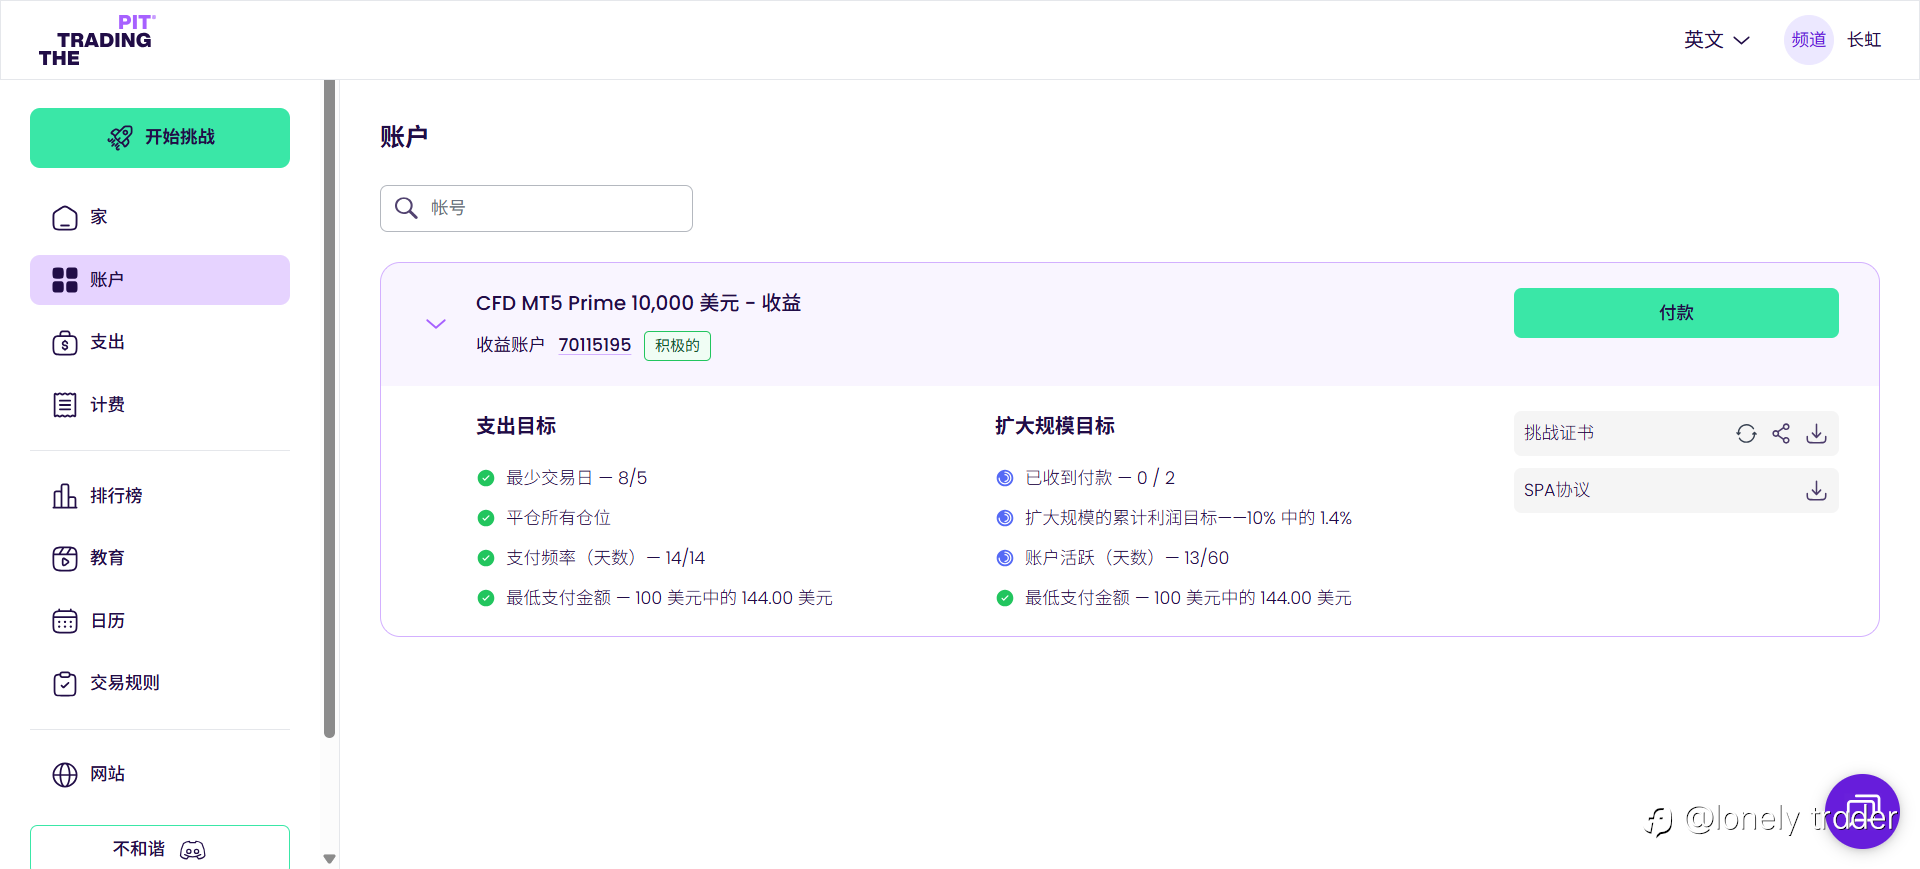Collapse the CFD MT5 Prime account card
Image resolution: width=1920 pixels, height=869 pixels.
click(x=436, y=324)
